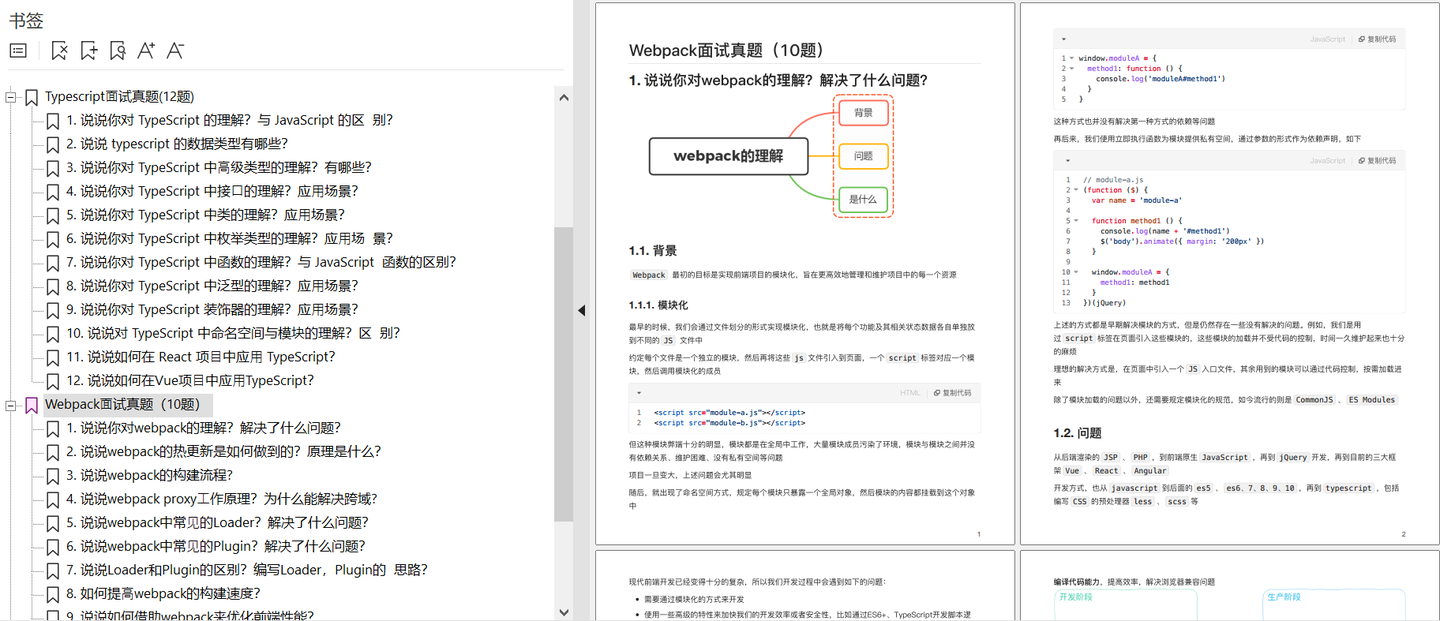Click the delete bookmark icon

pyautogui.click(x=60, y=51)
